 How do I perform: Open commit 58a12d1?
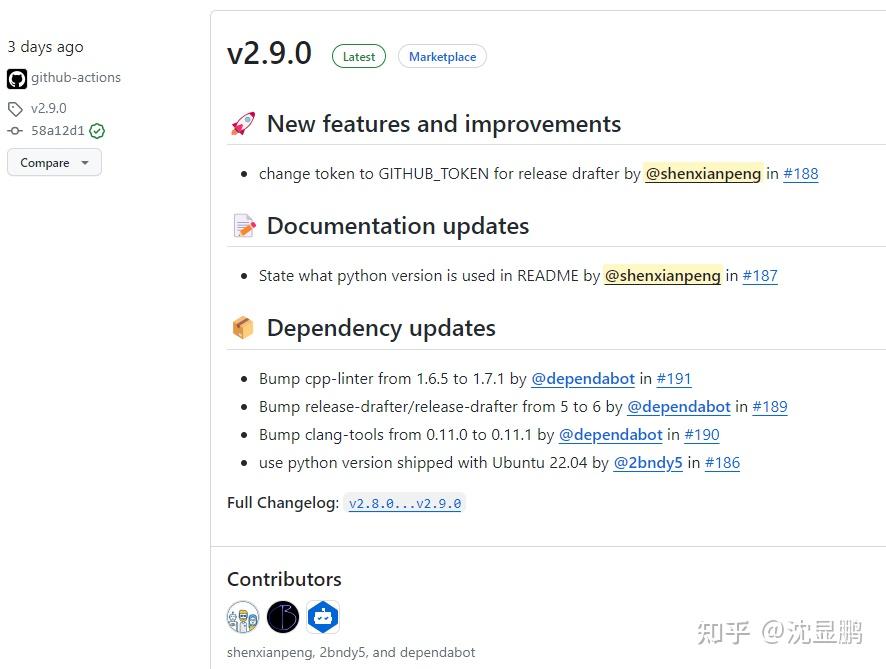[56, 130]
